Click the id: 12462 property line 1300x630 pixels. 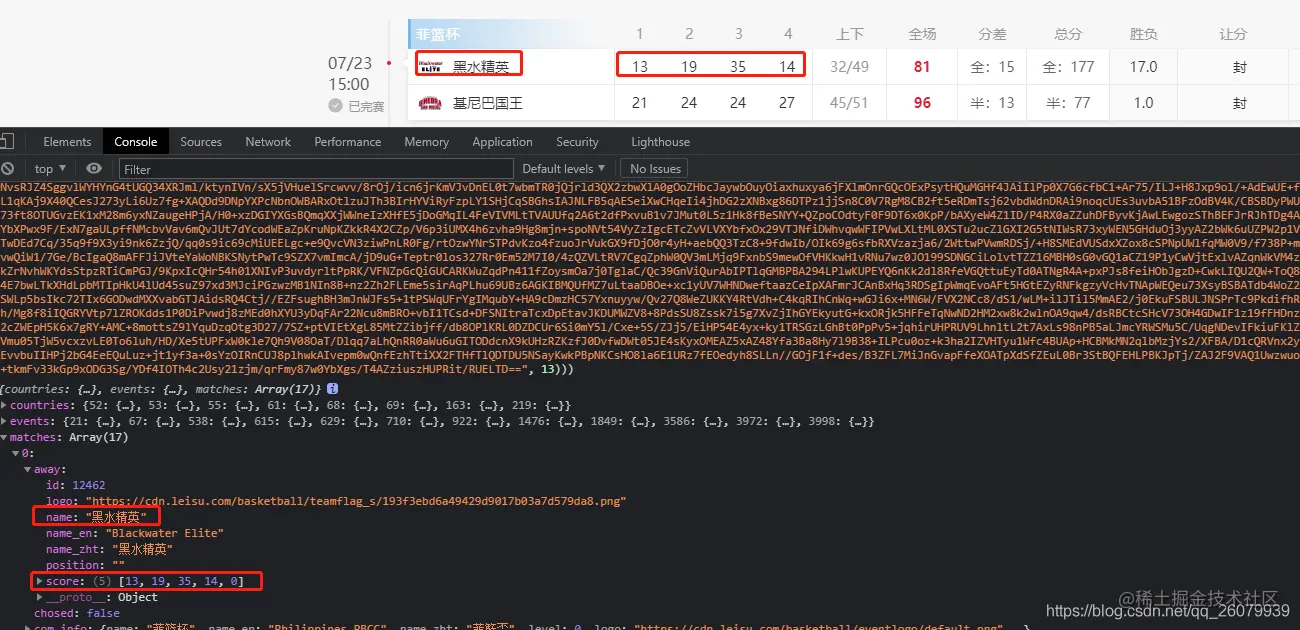[x=75, y=485]
